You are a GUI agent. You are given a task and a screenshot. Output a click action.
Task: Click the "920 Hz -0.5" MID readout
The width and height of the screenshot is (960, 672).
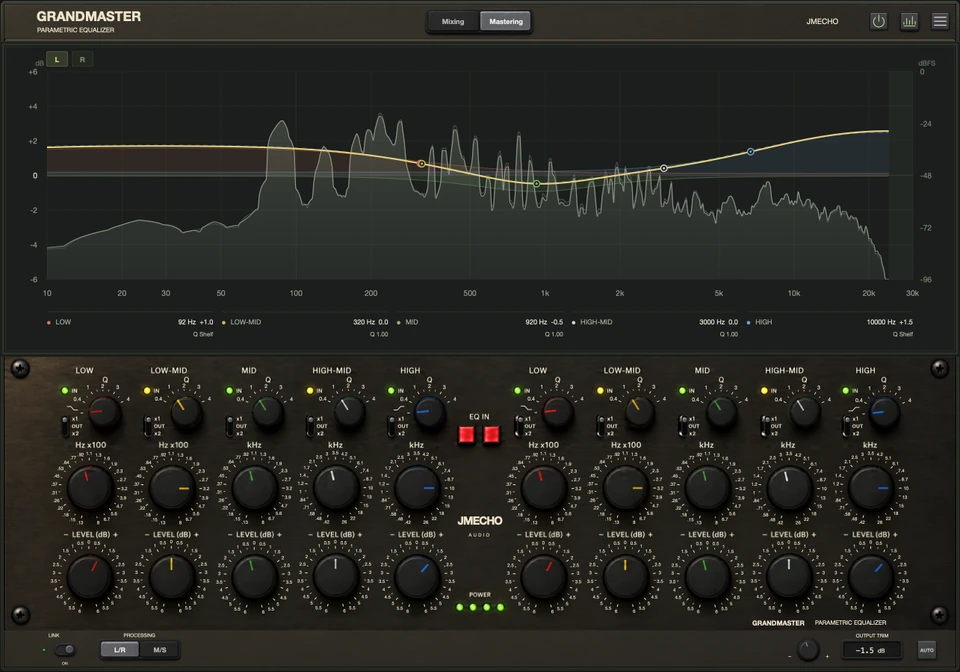tap(544, 322)
